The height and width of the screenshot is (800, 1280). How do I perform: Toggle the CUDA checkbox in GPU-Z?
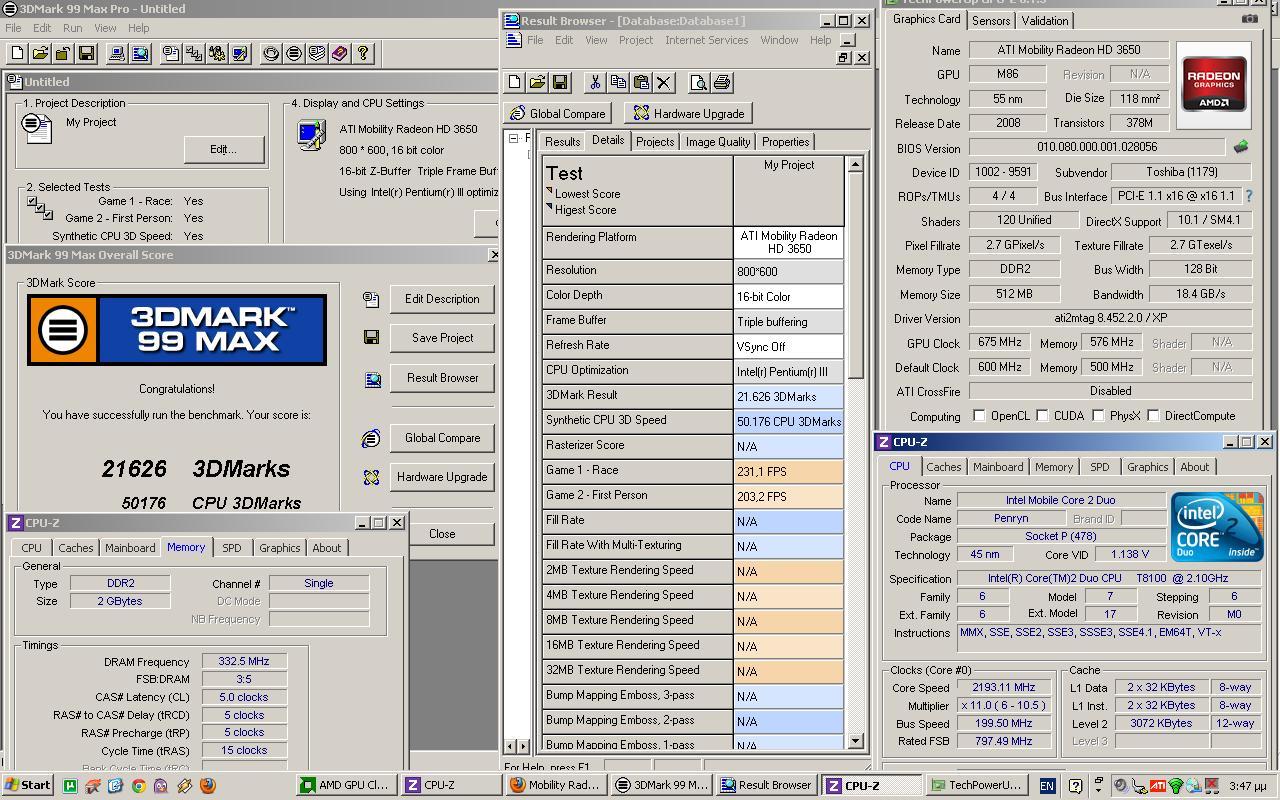coord(1042,416)
